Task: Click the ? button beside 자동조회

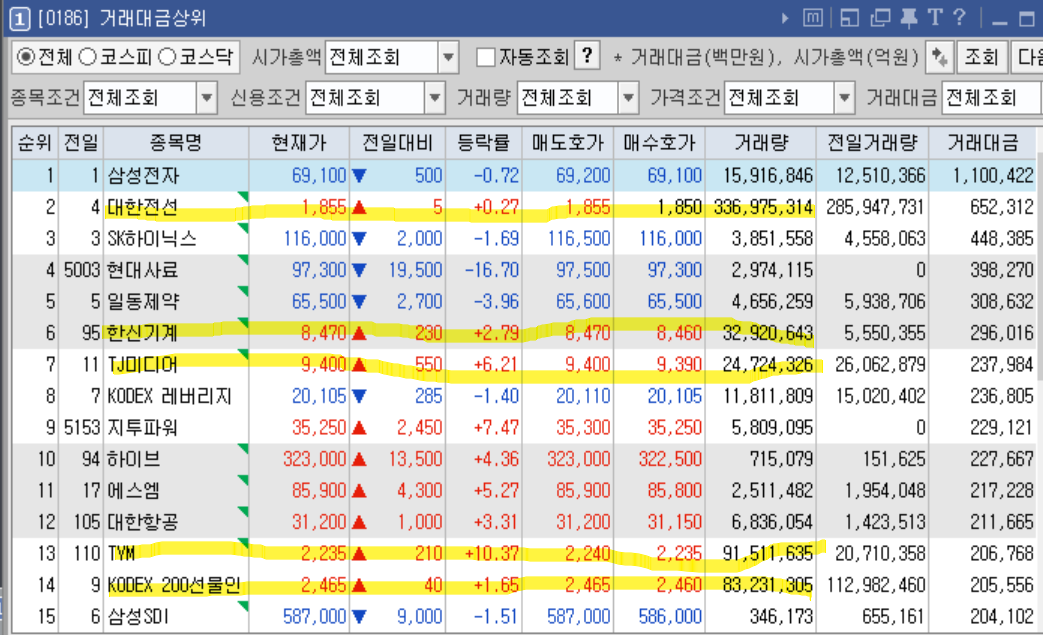Action: pos(587,56)
